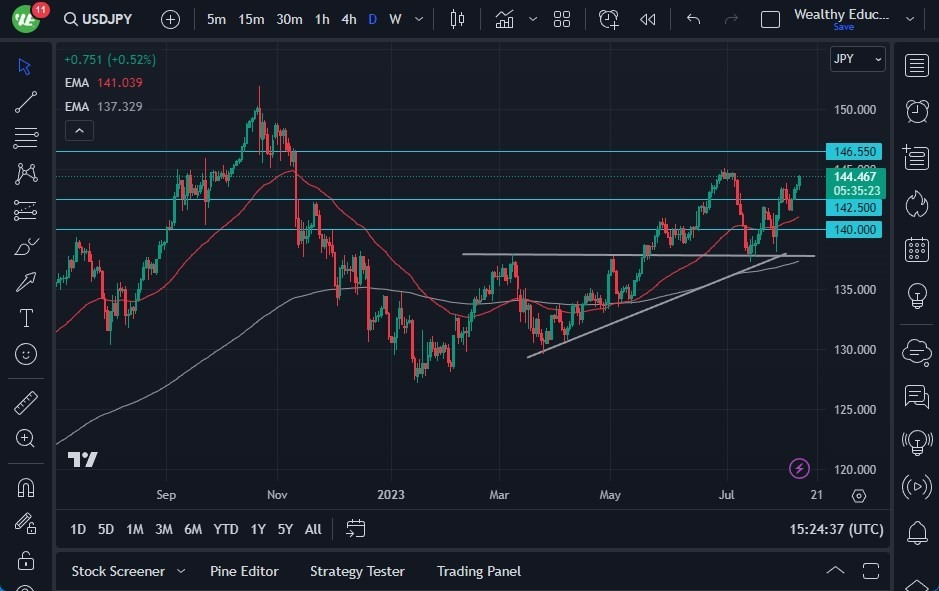Screen dimensions: 939x591
Task: Open the Hotlists flame panel
Action: tap(917, 203)
